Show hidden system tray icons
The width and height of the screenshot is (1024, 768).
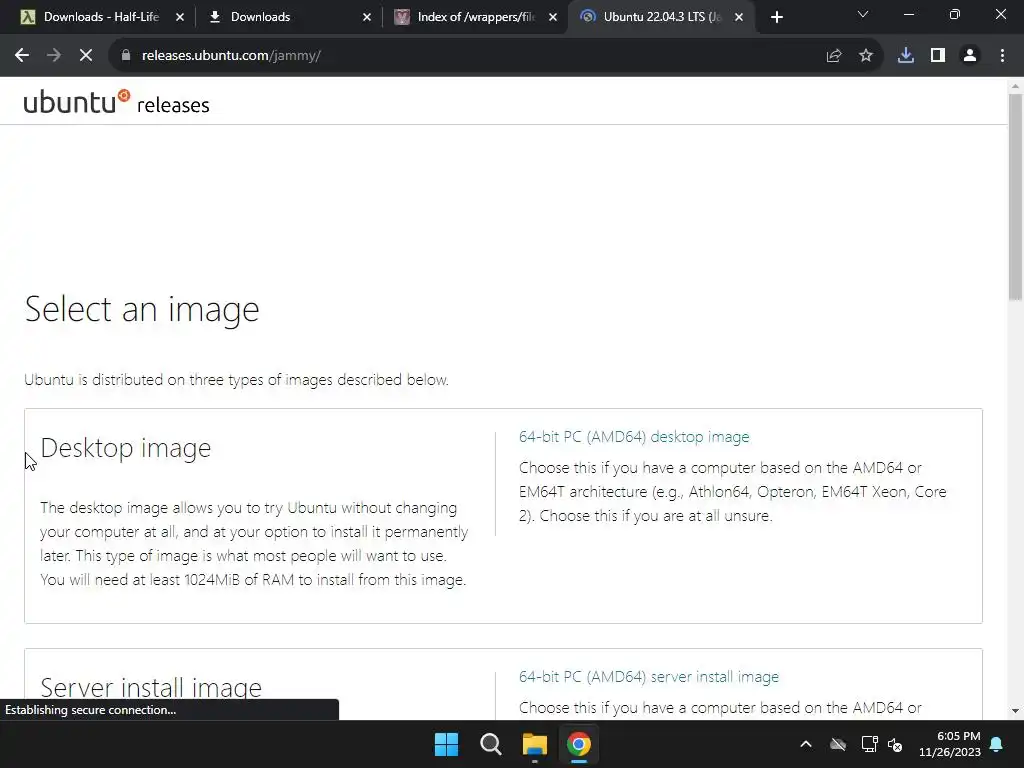[x=806, y=744]
